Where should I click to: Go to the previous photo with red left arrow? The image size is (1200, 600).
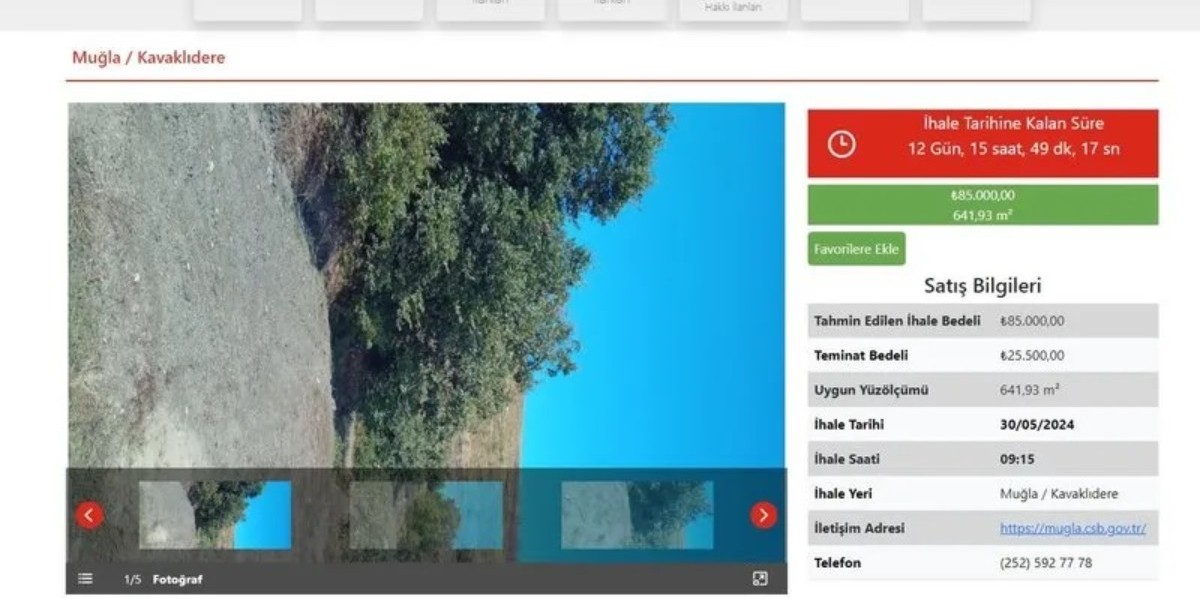coord(90,515)
